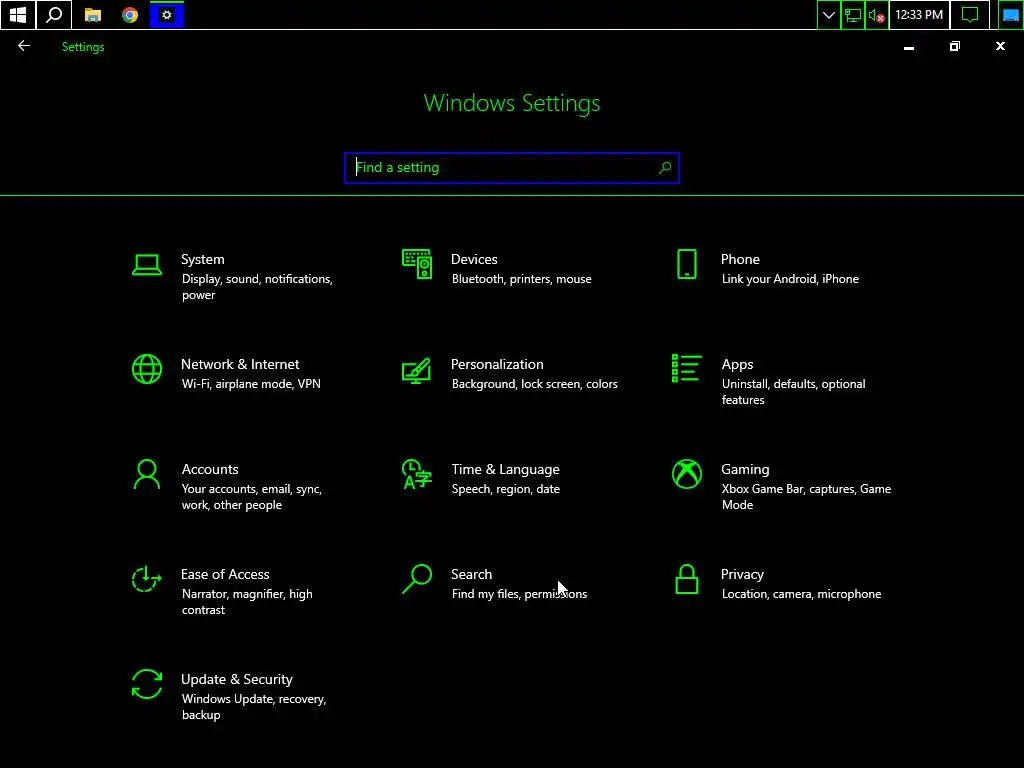The image size is (1024, 768).
Task: Click 'Narrator, magnifier, high contrast' text
Action: coord(247,602)
